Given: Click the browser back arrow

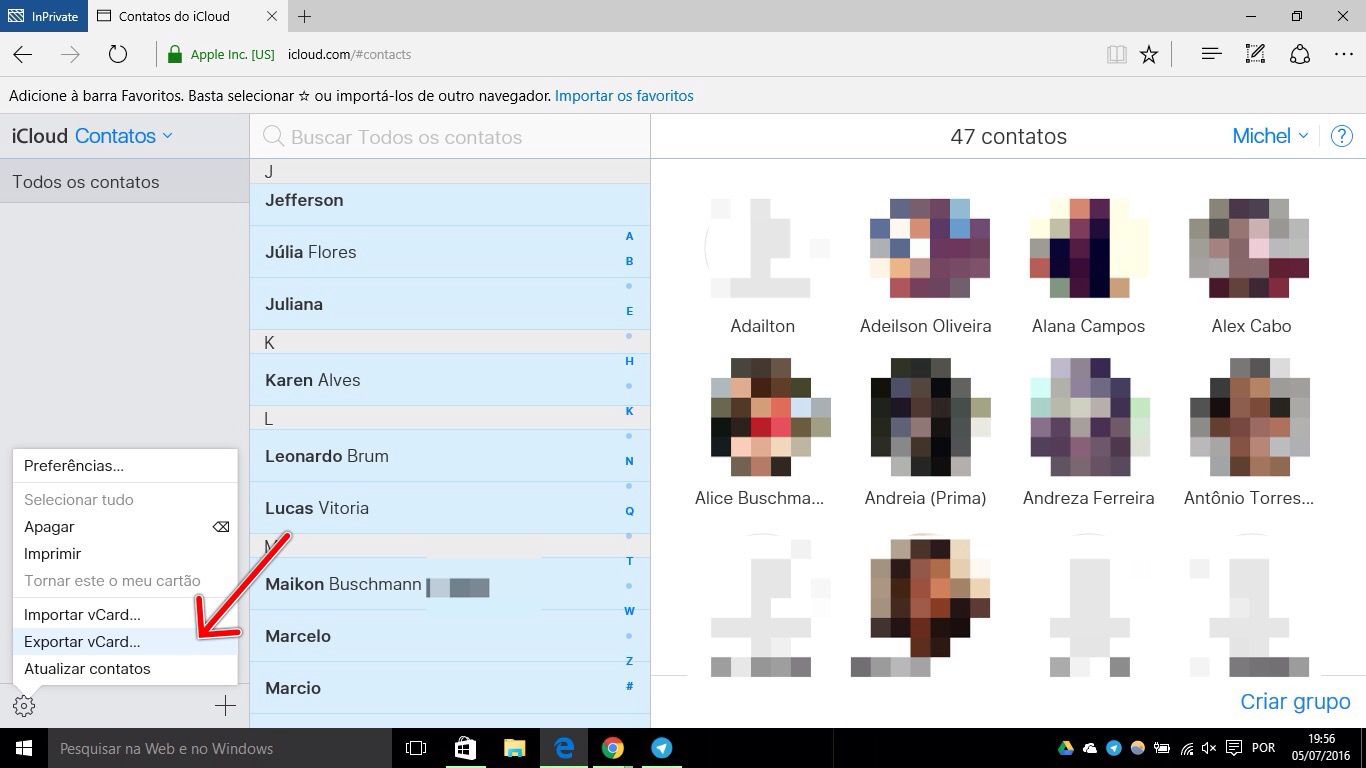Looking at the screenshot, I should (x=23, y=55).
